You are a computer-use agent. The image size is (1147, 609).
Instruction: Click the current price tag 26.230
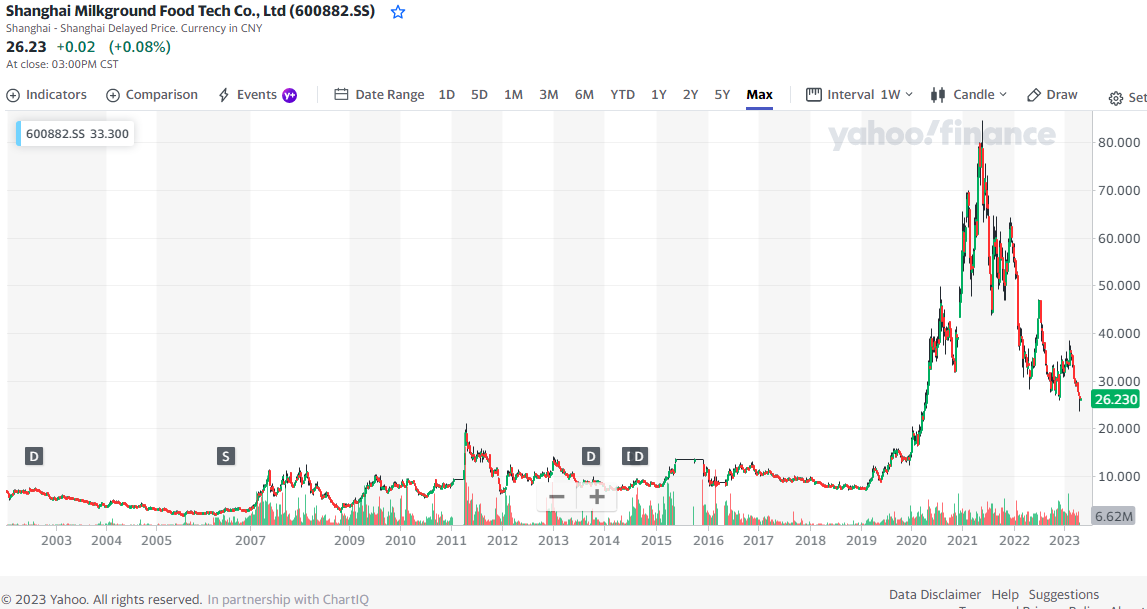(1114, 400)
